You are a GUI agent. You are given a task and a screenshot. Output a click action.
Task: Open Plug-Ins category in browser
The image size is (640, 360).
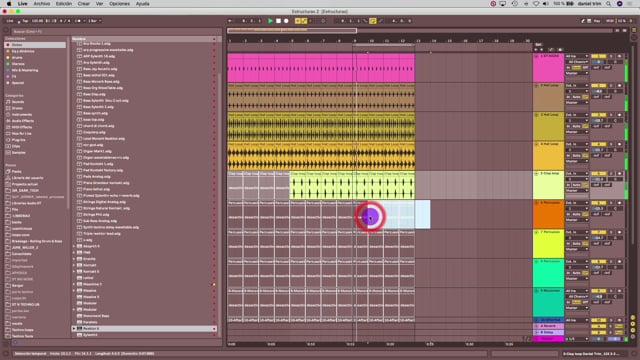(18, 140)
